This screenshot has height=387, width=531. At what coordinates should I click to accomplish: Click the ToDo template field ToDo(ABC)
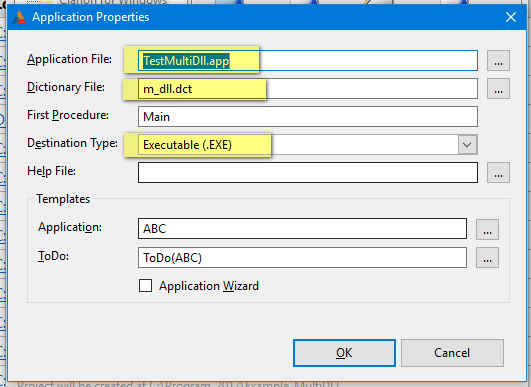[302, 258]
